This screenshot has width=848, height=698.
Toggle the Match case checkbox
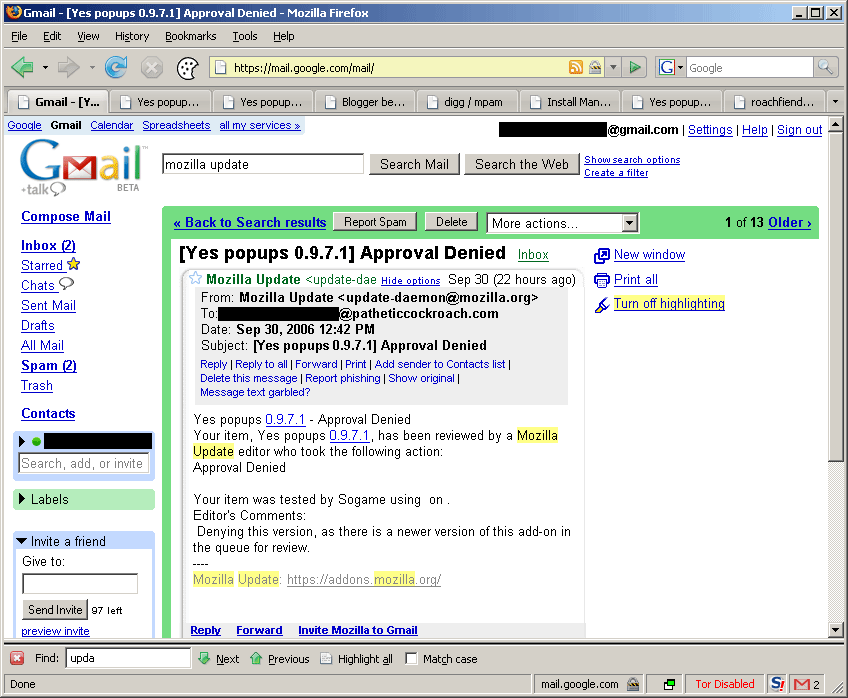[x=411, y=658]
